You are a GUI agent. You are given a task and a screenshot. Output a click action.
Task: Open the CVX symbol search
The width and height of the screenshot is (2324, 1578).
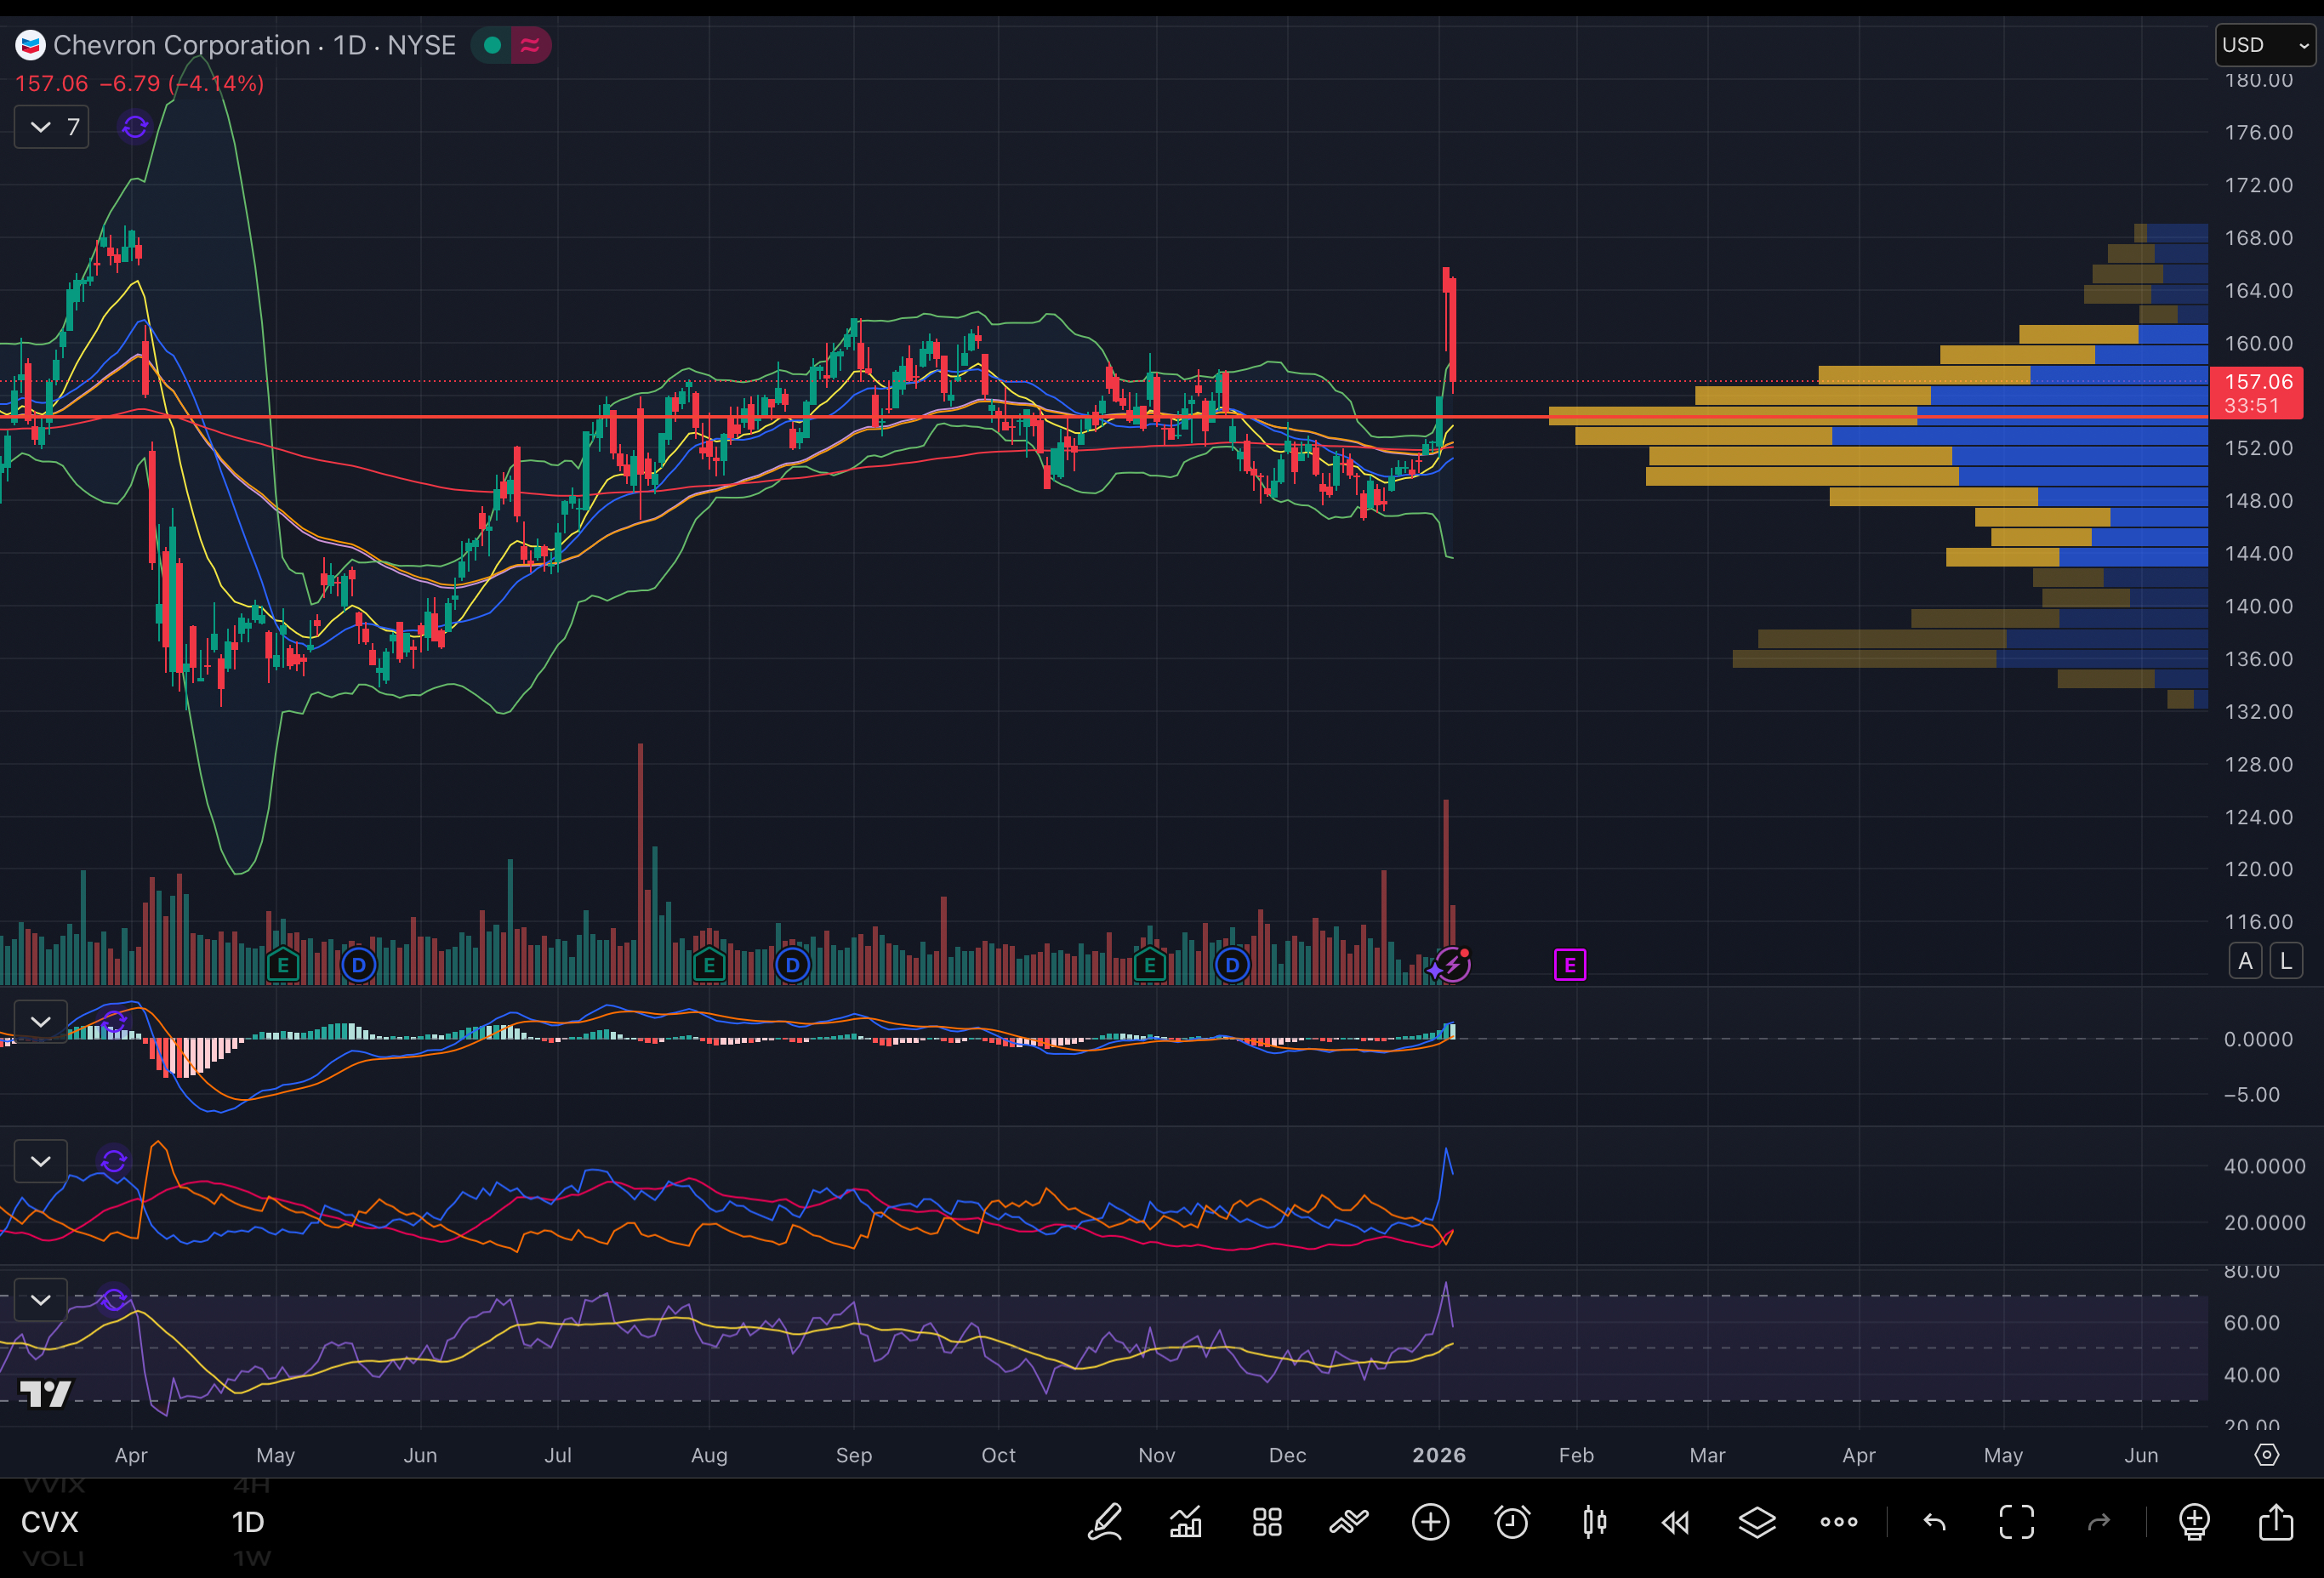point(50,1522)
